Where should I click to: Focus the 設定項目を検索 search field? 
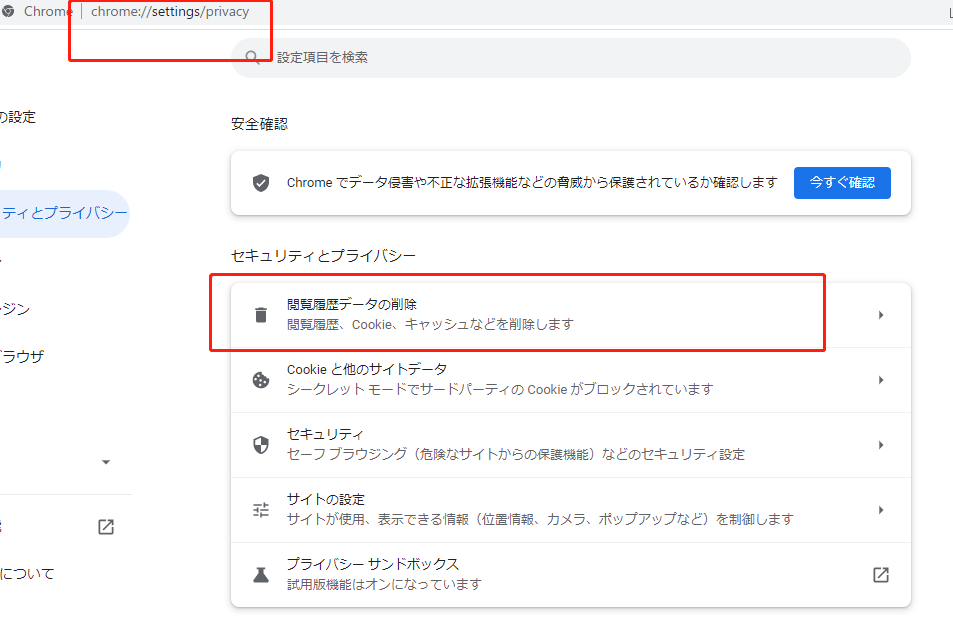pos(570,58)
